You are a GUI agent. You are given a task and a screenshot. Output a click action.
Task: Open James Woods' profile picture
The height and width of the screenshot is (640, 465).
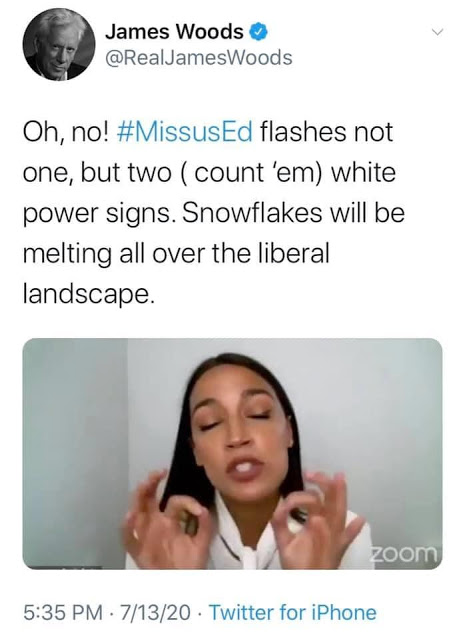click(59, 44)
